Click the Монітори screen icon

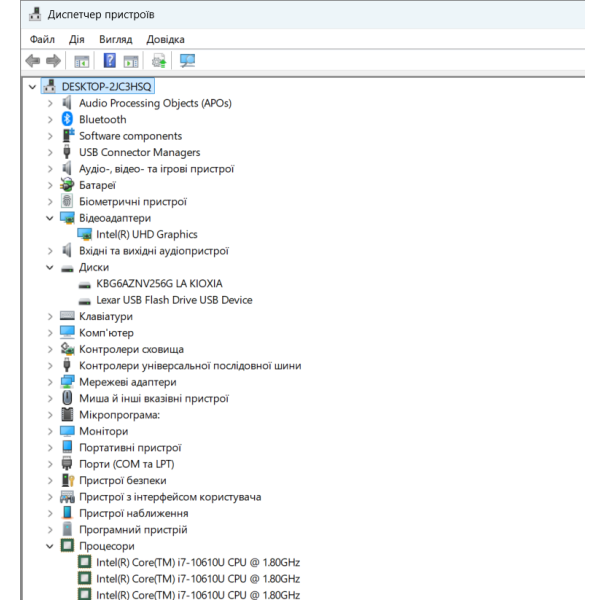(x=67, y=431)
